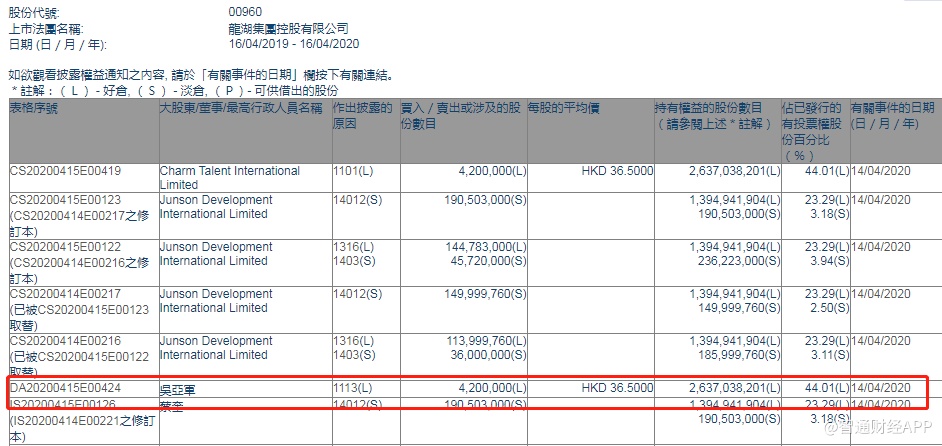The image size is (942, 446).
Task: Click form serial CS20200415E00122
Action: click(x=65, y=247)
